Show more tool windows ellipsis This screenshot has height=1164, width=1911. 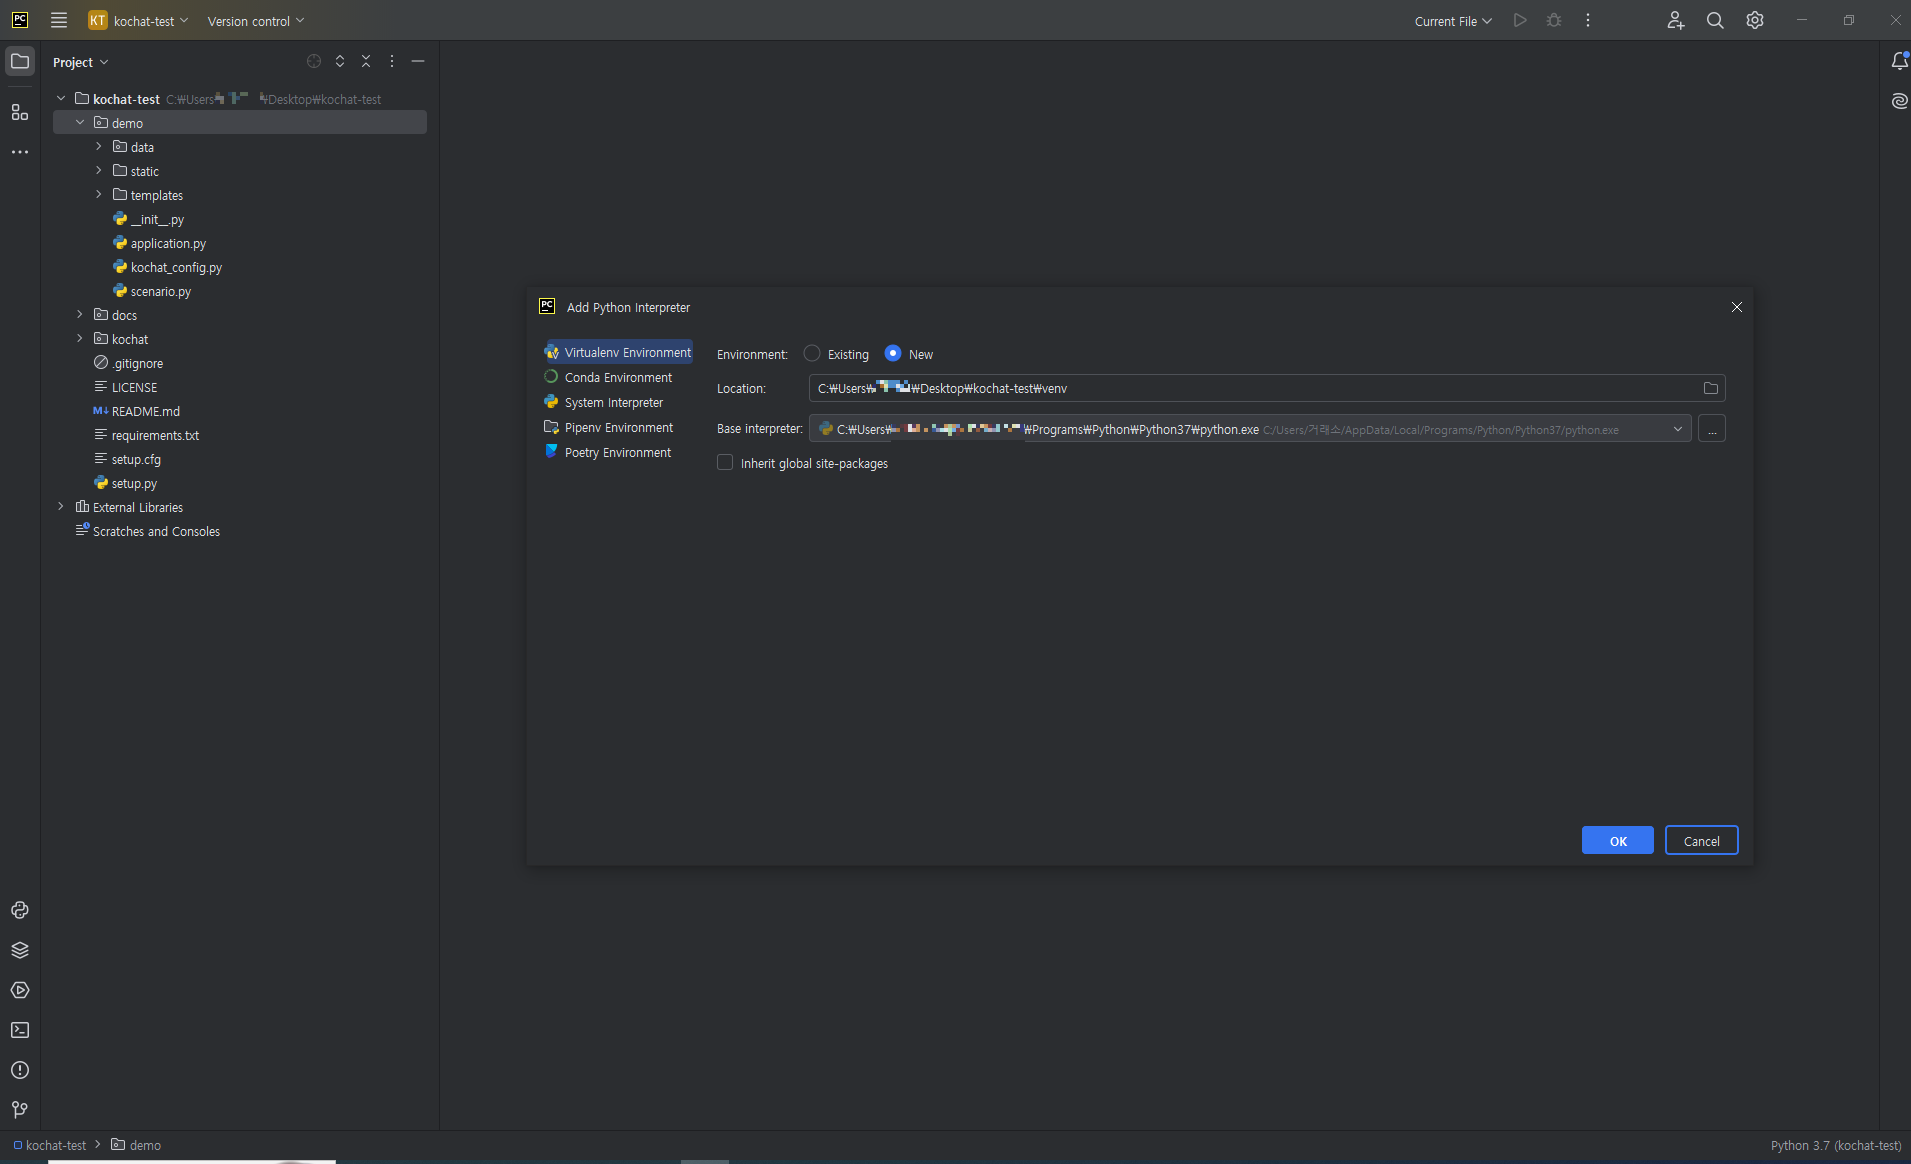[20, 152]
